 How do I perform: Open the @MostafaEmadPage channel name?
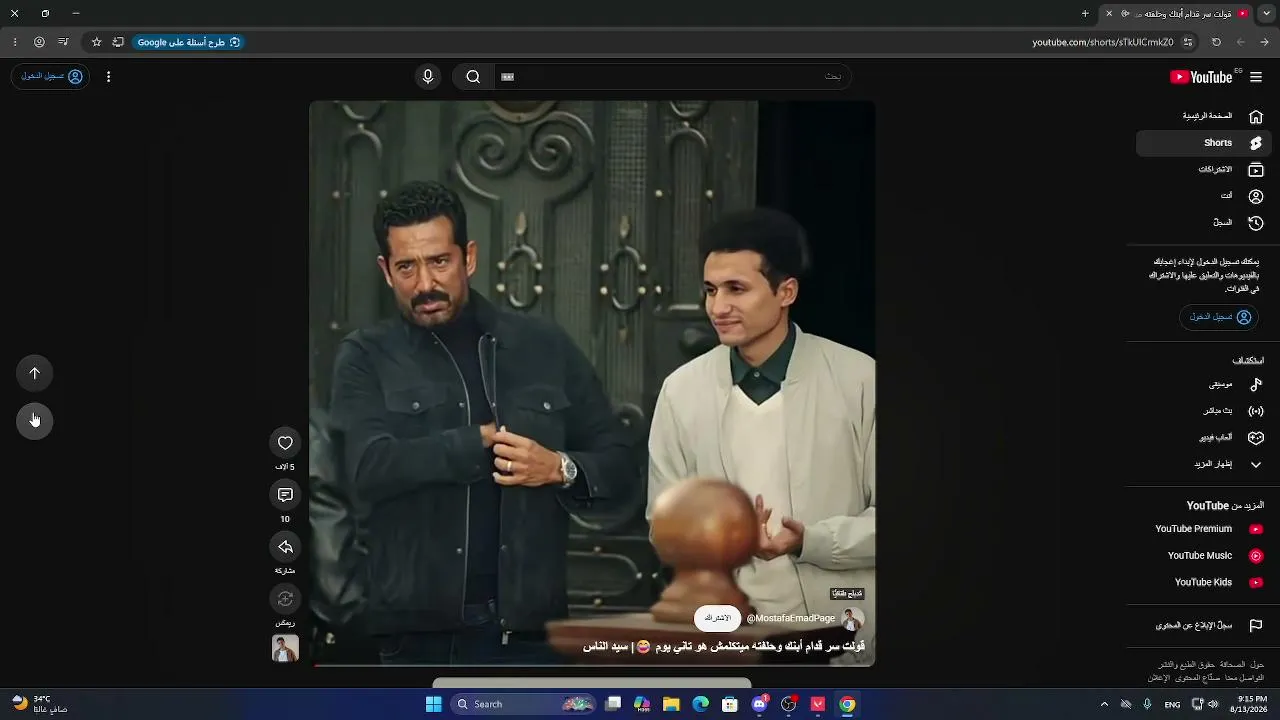point(790,618)
